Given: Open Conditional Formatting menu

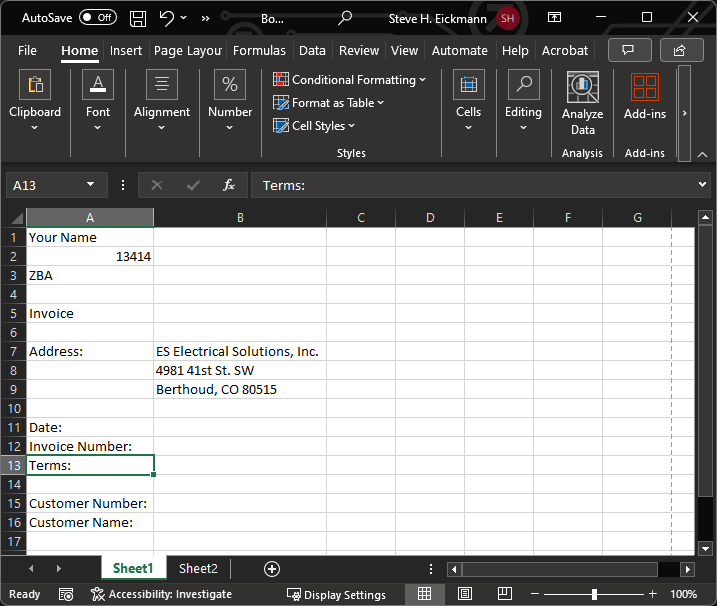Looking at the screenshot, I should click(x=349, y=80).
